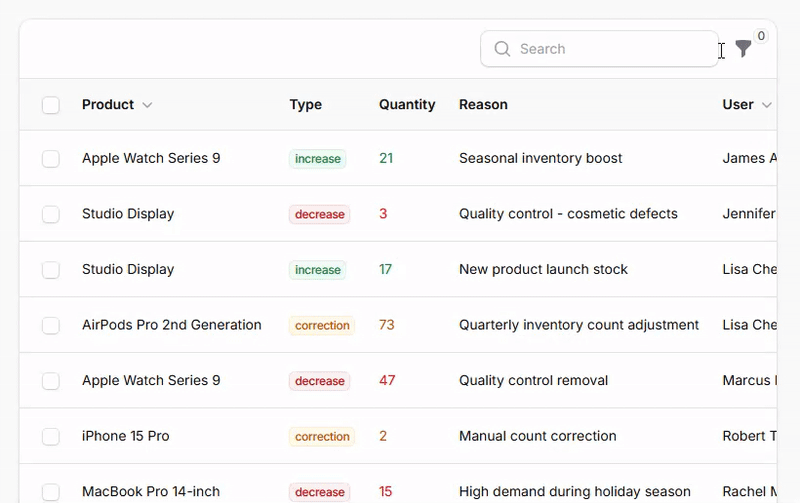Check the Quality control removal row checkbox
This screenshot has width=800, height=503.
coord(51,381)
